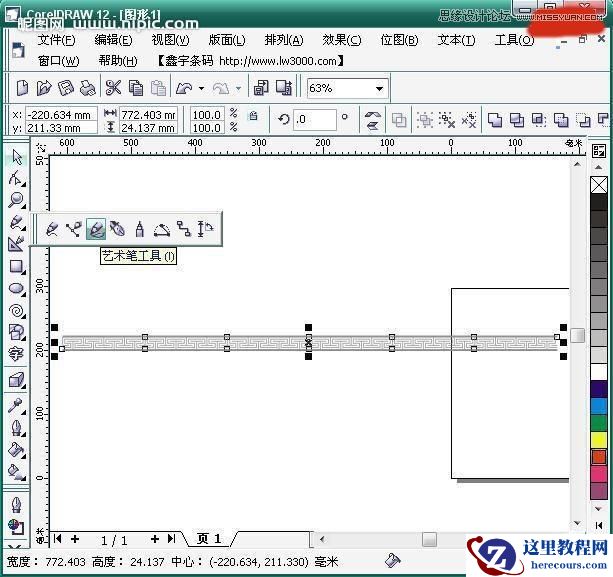Click the Print icon
The image size is (613, 577).
point(88,88)
